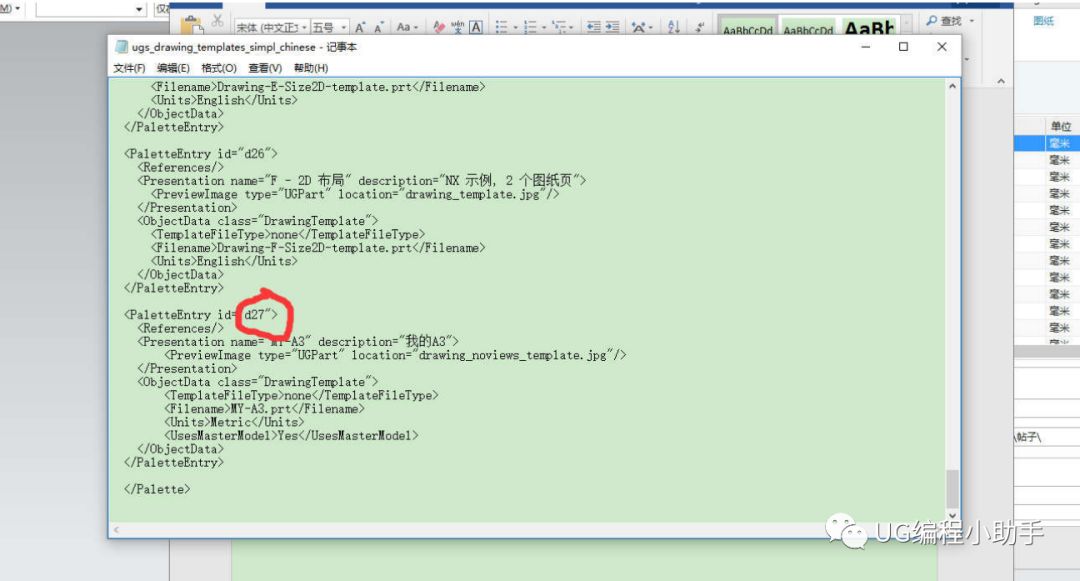This screenshot has height=581, width=1080.
Task: Click the line containing "F - 2D 布局"
Action: [x=362, y=180]
